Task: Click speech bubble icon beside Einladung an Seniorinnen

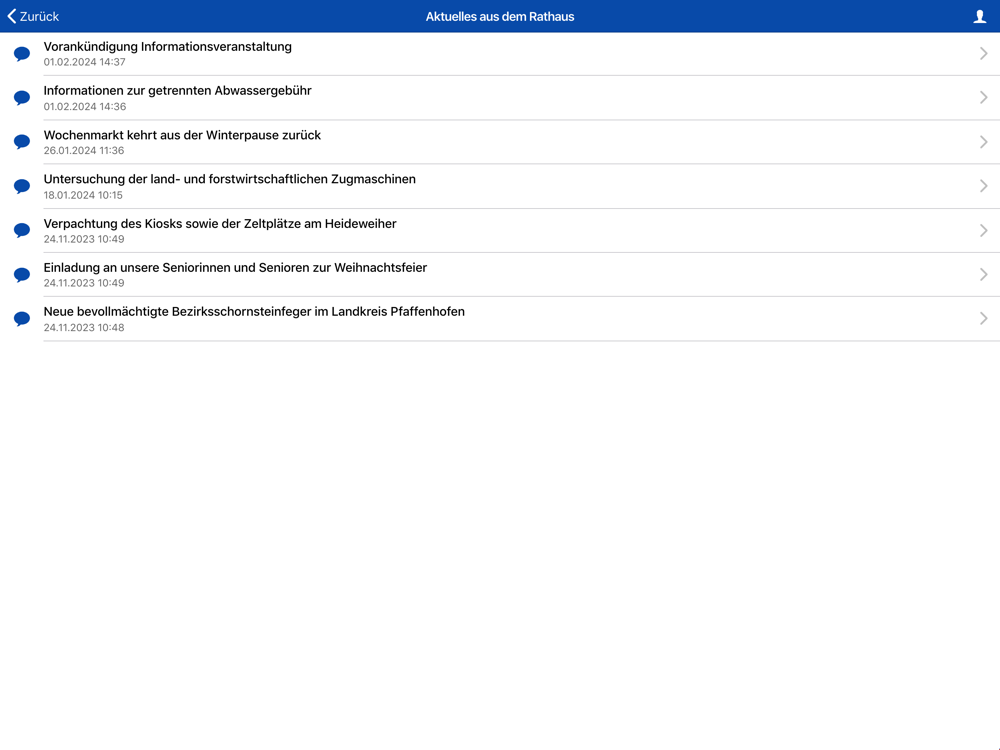Action: pyautogui.click(x=22, y=274)
